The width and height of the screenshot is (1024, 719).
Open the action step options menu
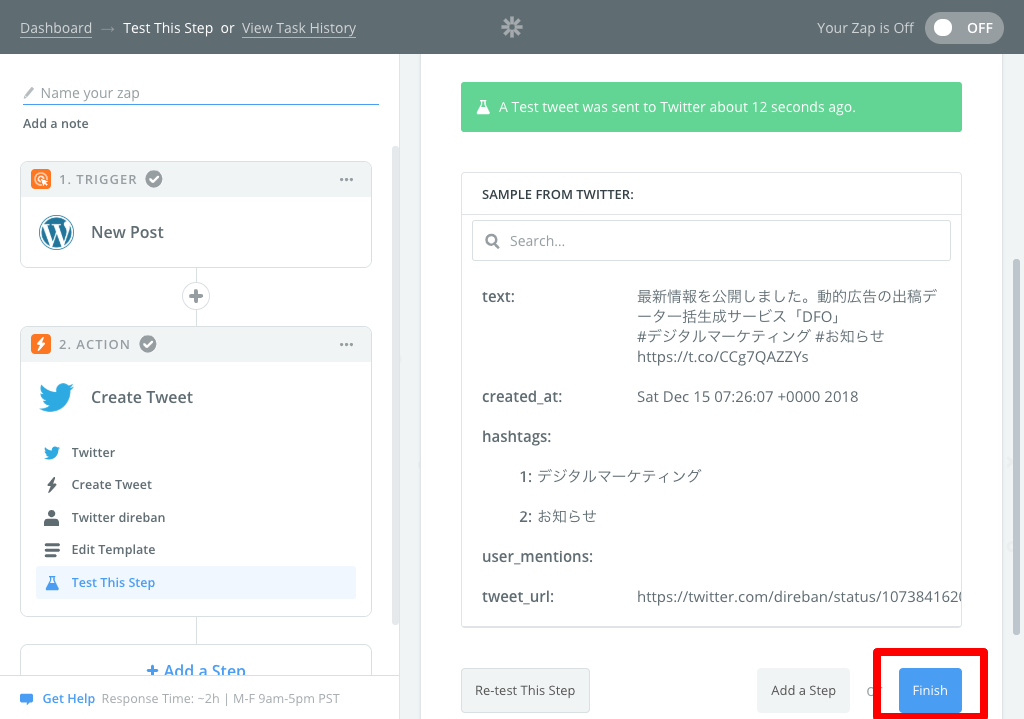click(x=346, y=344)
